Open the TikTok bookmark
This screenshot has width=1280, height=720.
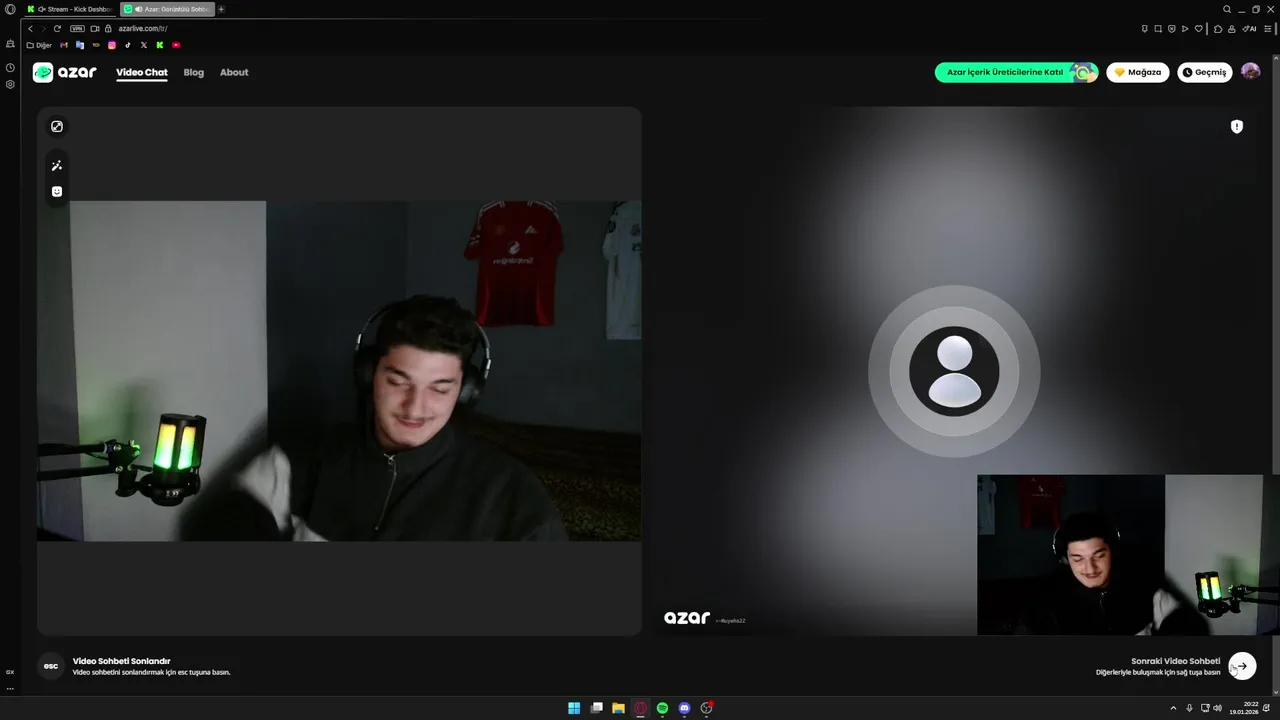pos(128,45)
